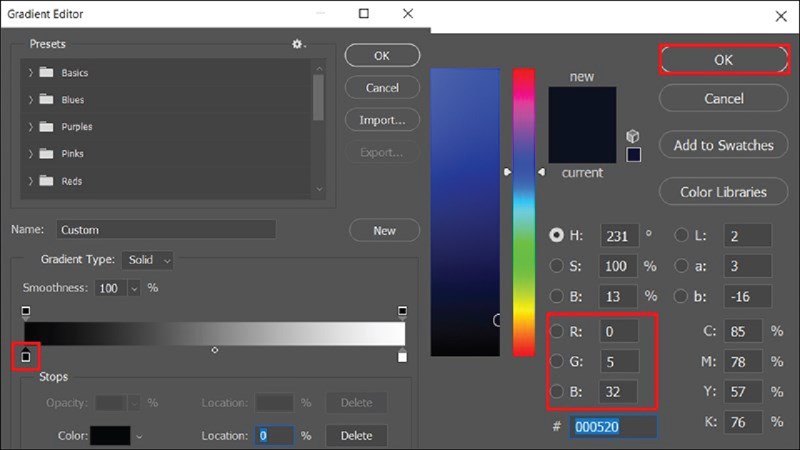Click the Import... button
The height and width of the screenshot is (450, 800).
coord(382,120)
